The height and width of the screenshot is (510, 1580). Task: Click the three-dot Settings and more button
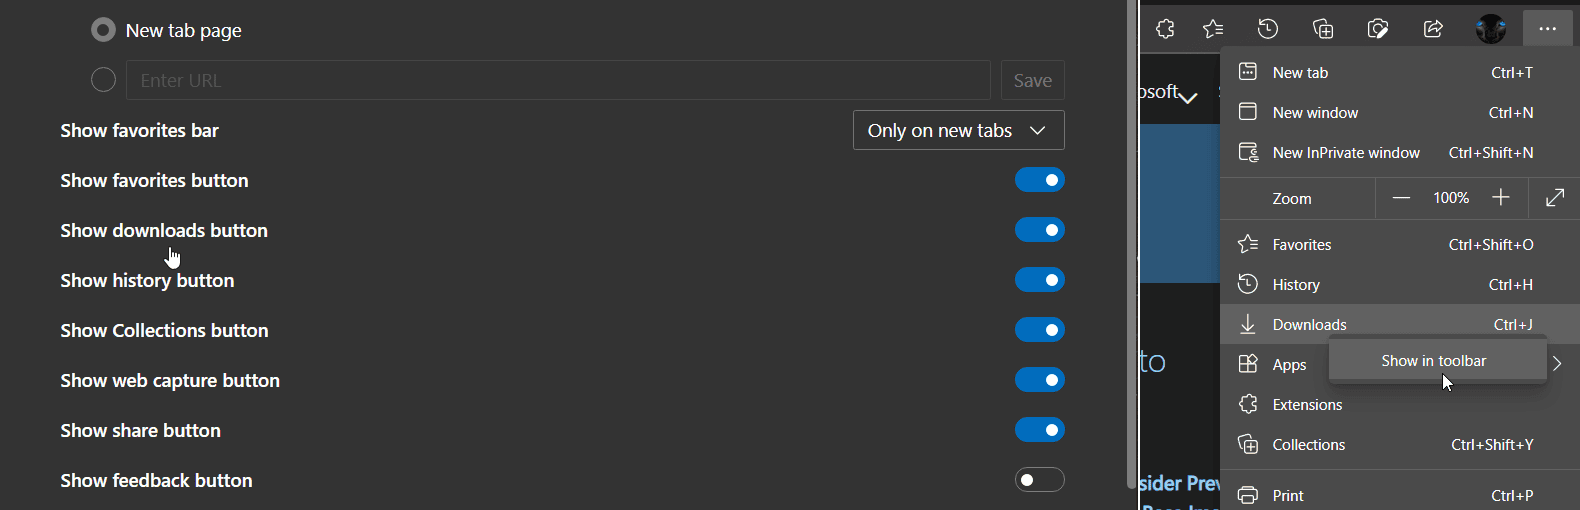(1547, 29)
